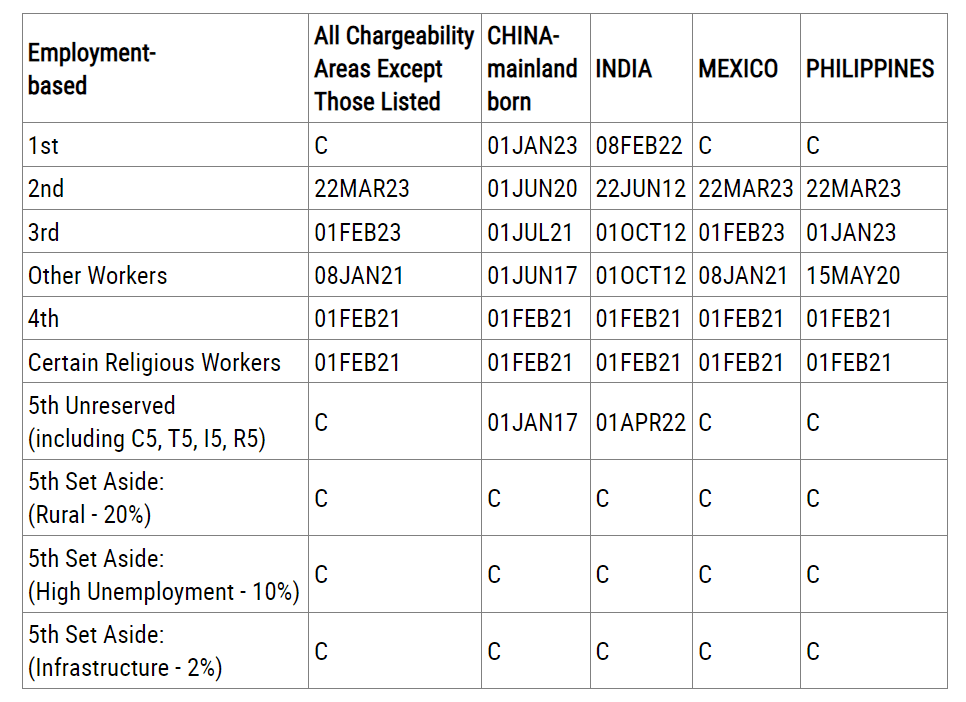Click the INDIA column header
This screenshot has width=966, height=702.
click(x=624, y=69)
